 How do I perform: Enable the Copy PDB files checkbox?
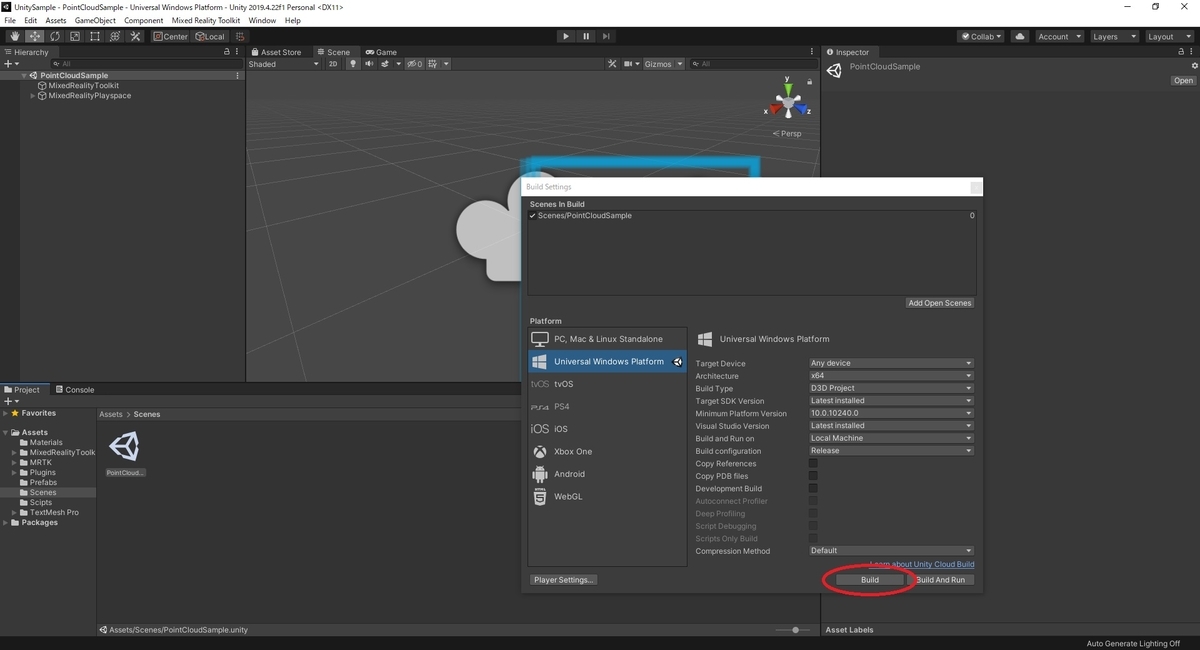point(813,476)
